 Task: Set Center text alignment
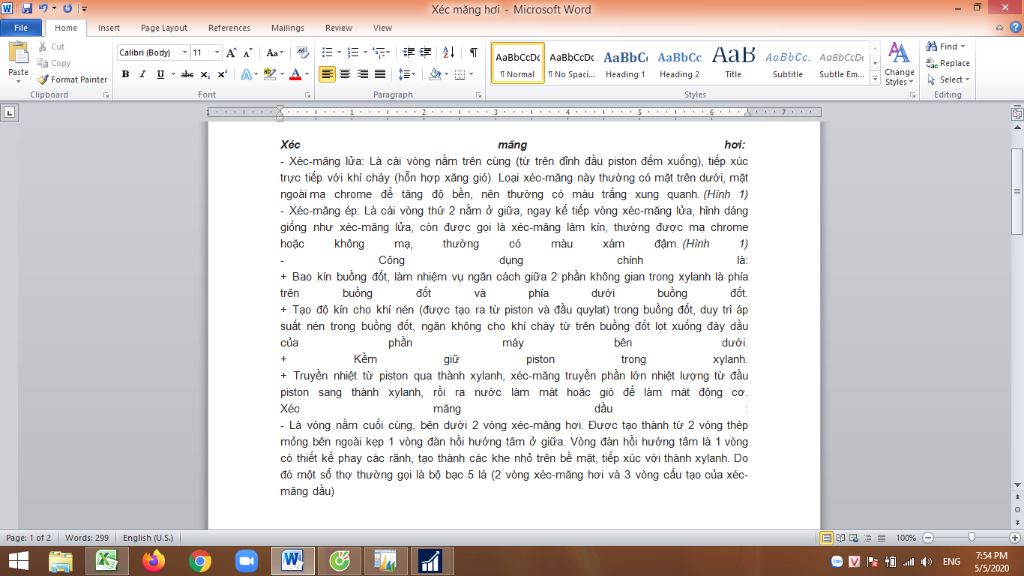pos(345,74)
